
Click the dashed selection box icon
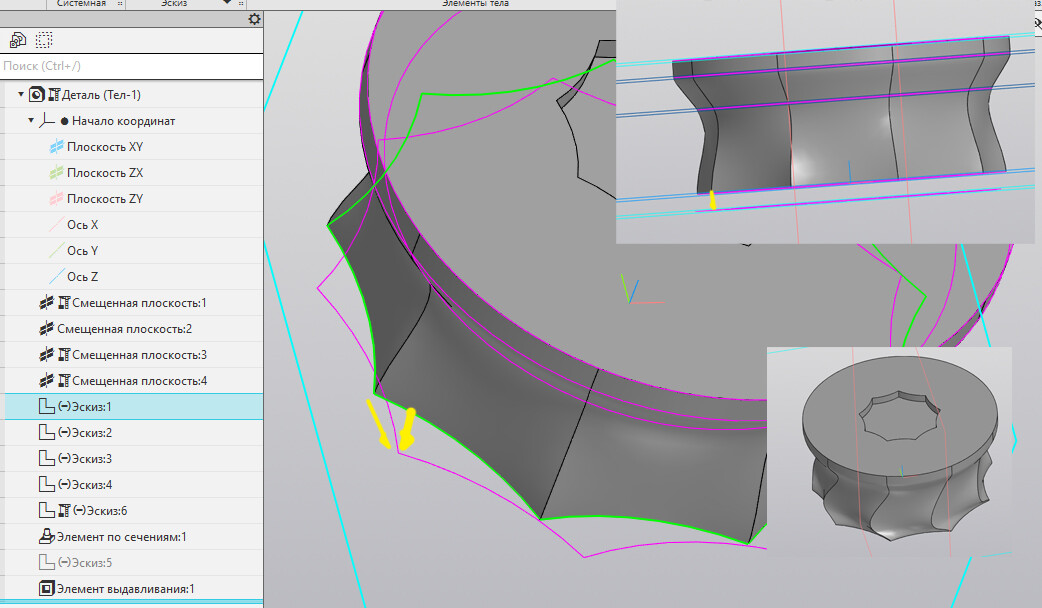(44, 41)
